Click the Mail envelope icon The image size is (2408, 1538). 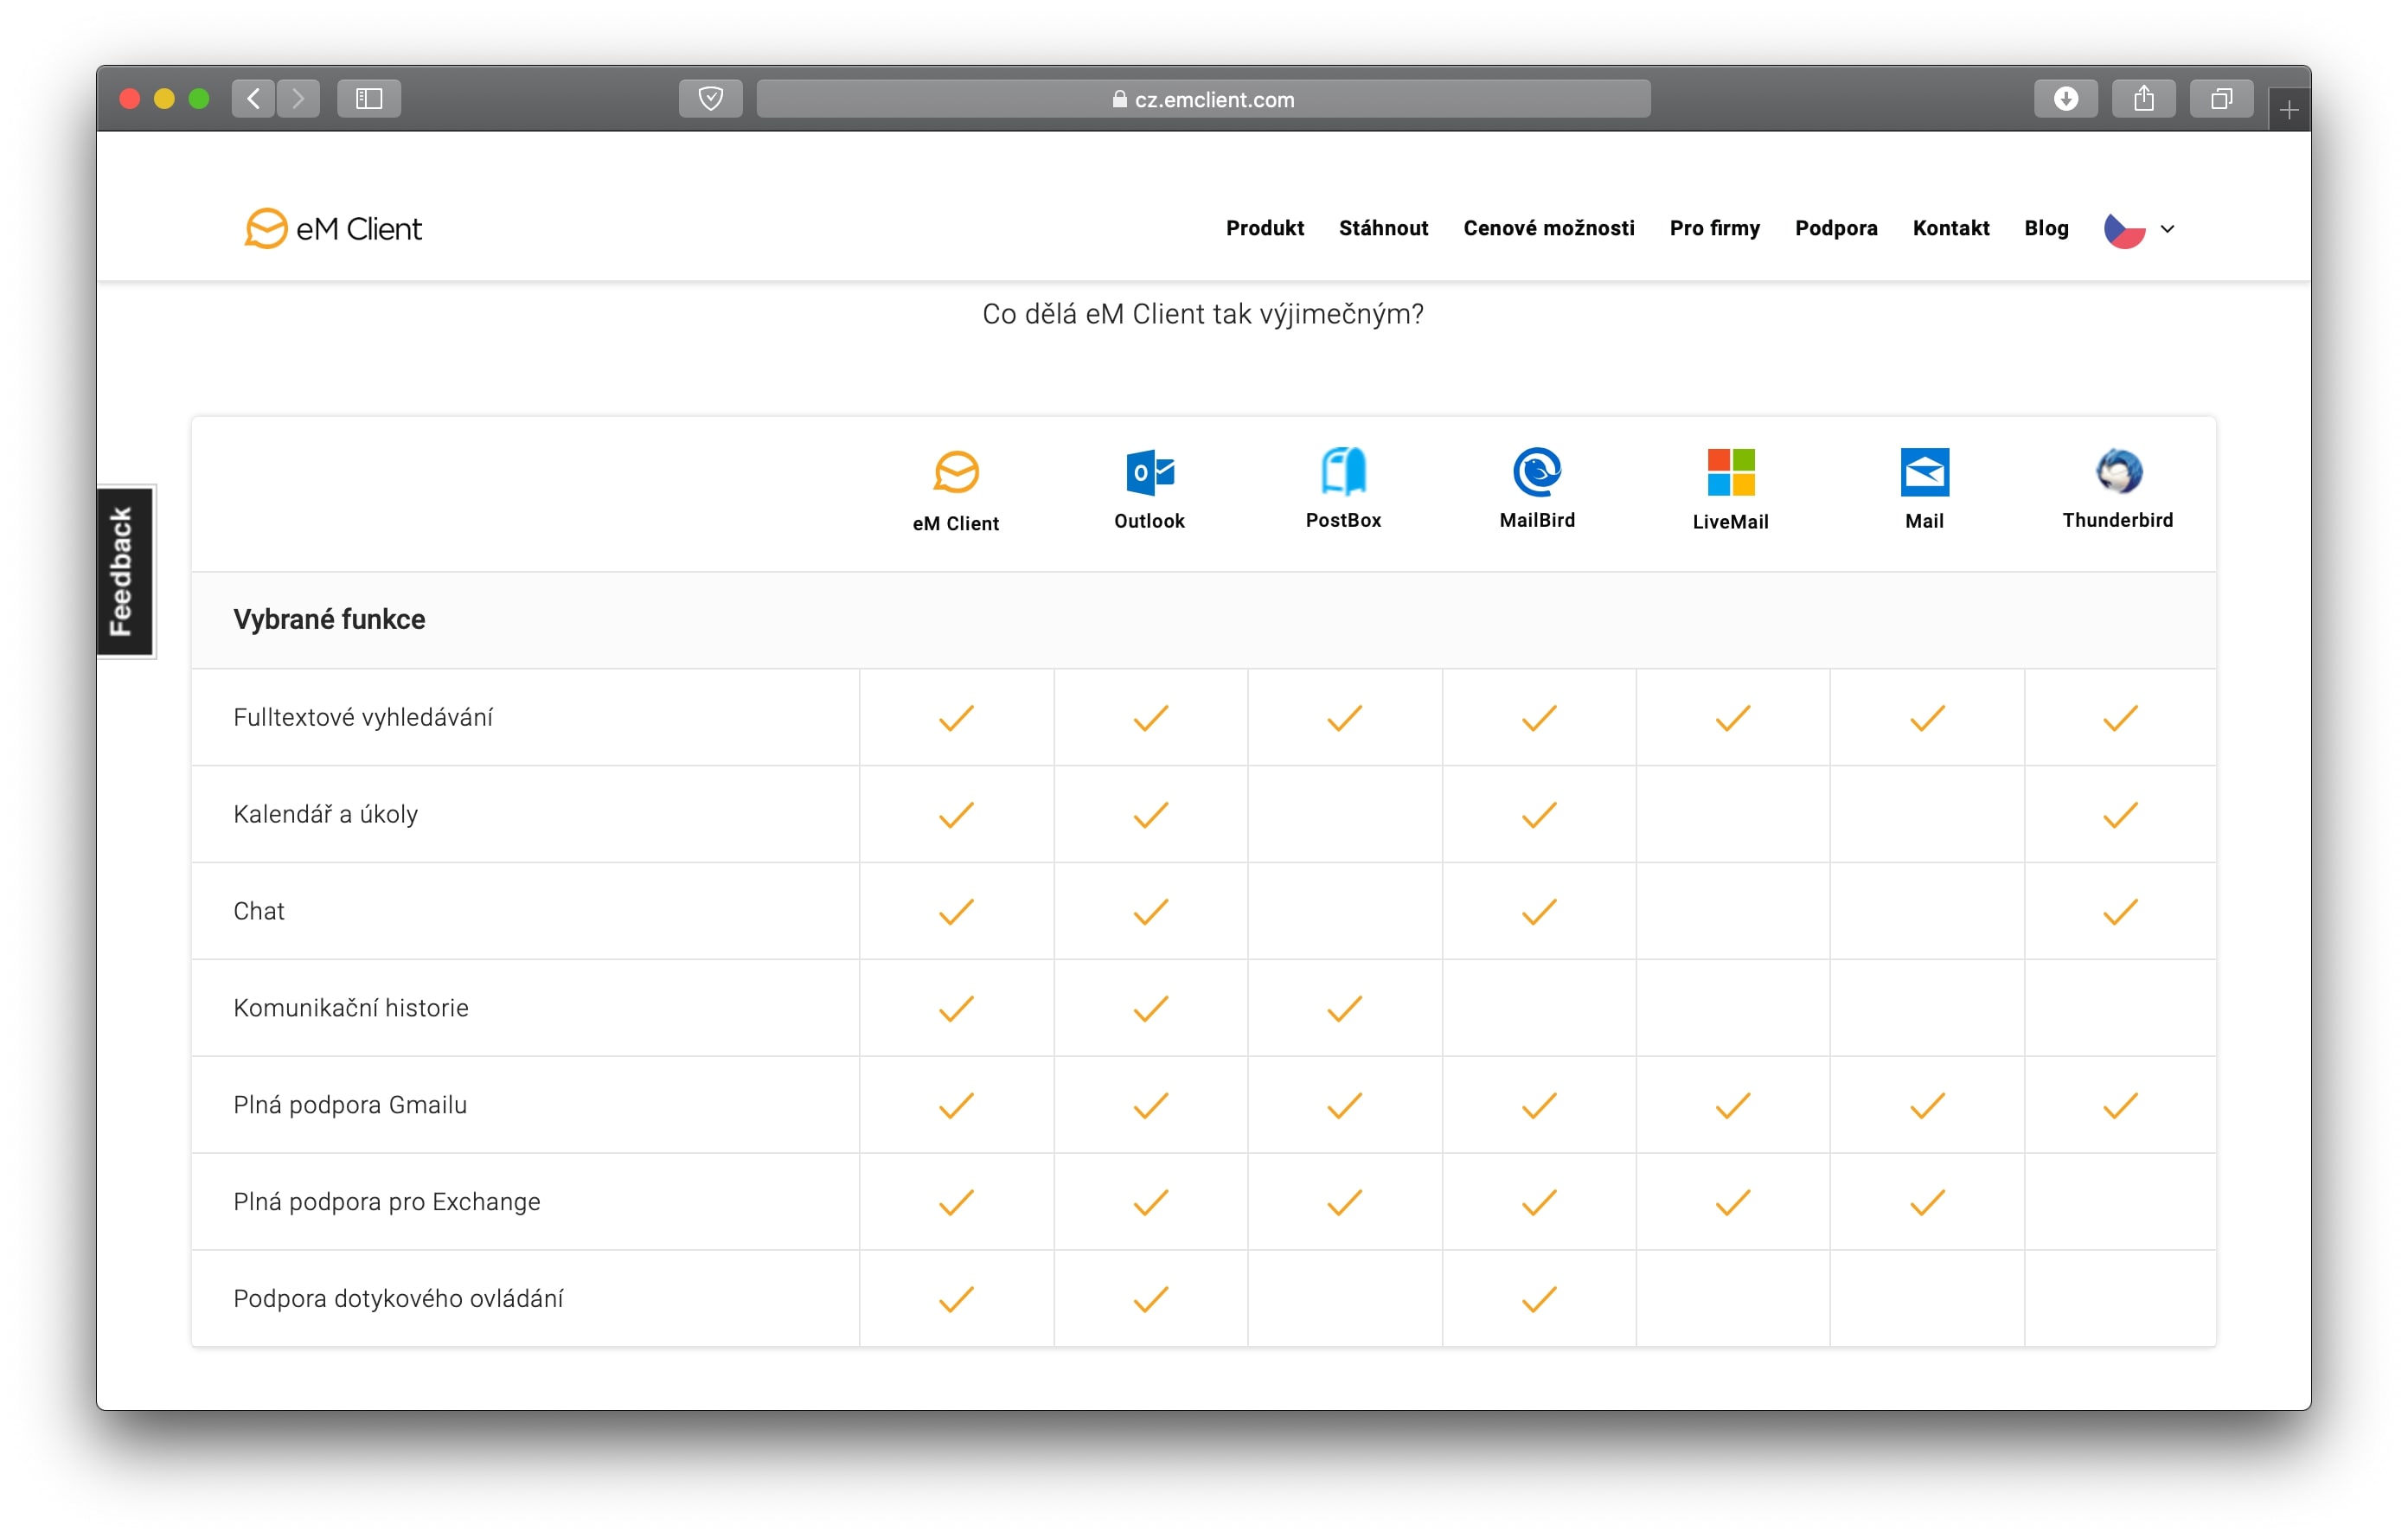click(x=1924, y=472)
